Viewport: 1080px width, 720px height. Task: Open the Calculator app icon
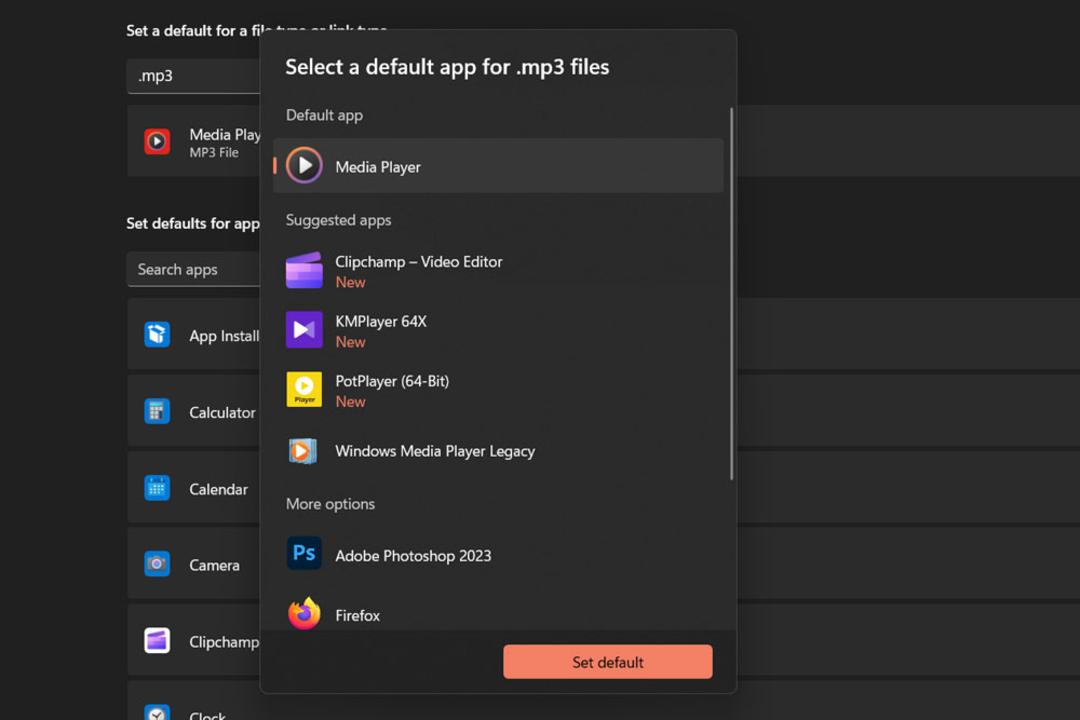157,411
